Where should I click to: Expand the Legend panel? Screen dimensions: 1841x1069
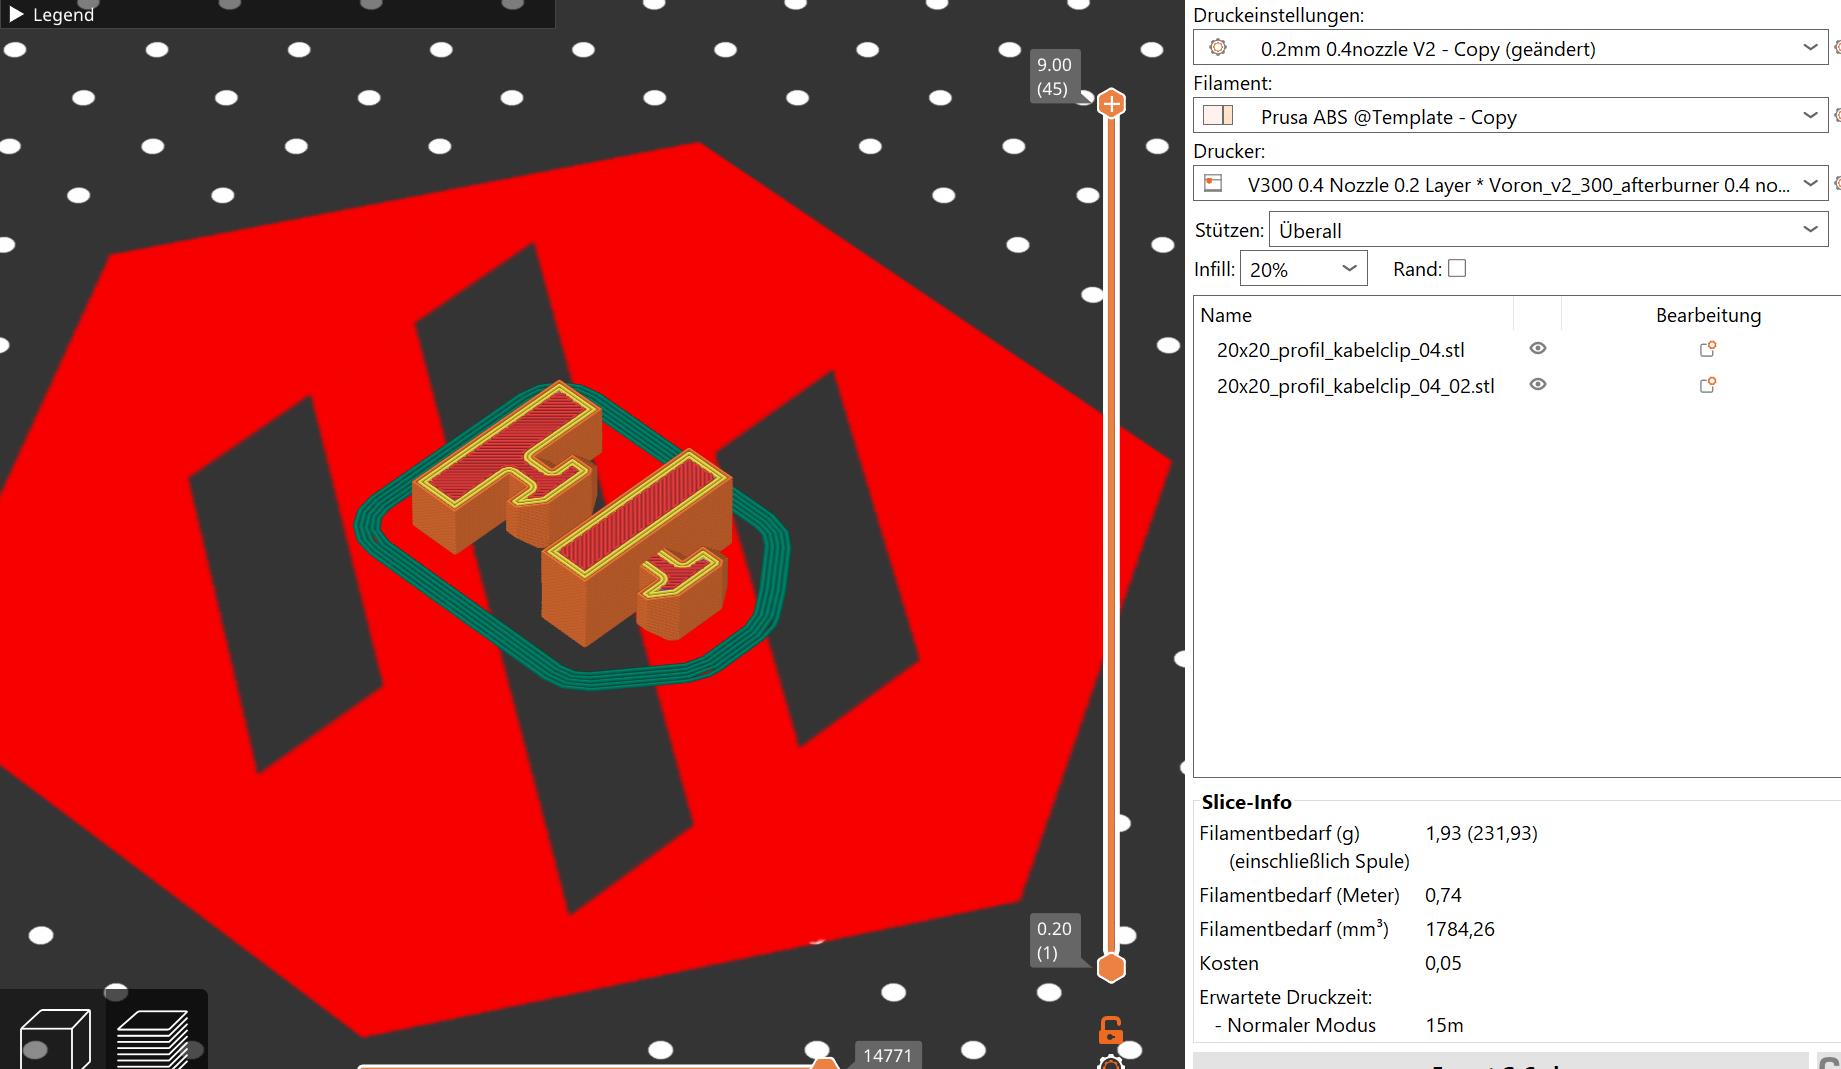point(16,14)
